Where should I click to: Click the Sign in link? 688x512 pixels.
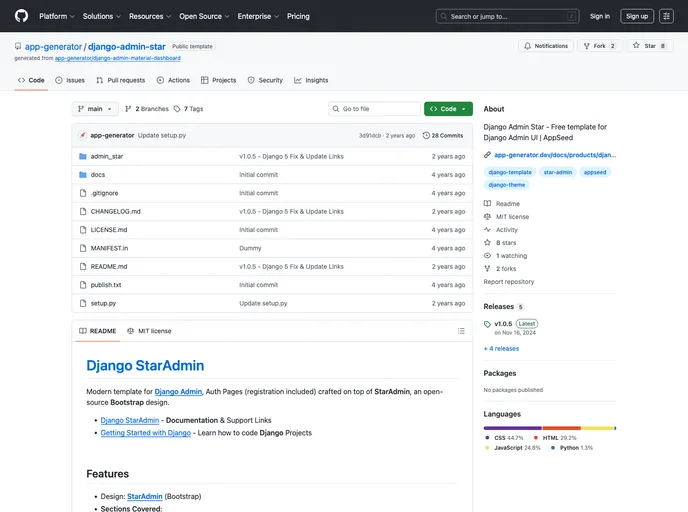599,16
